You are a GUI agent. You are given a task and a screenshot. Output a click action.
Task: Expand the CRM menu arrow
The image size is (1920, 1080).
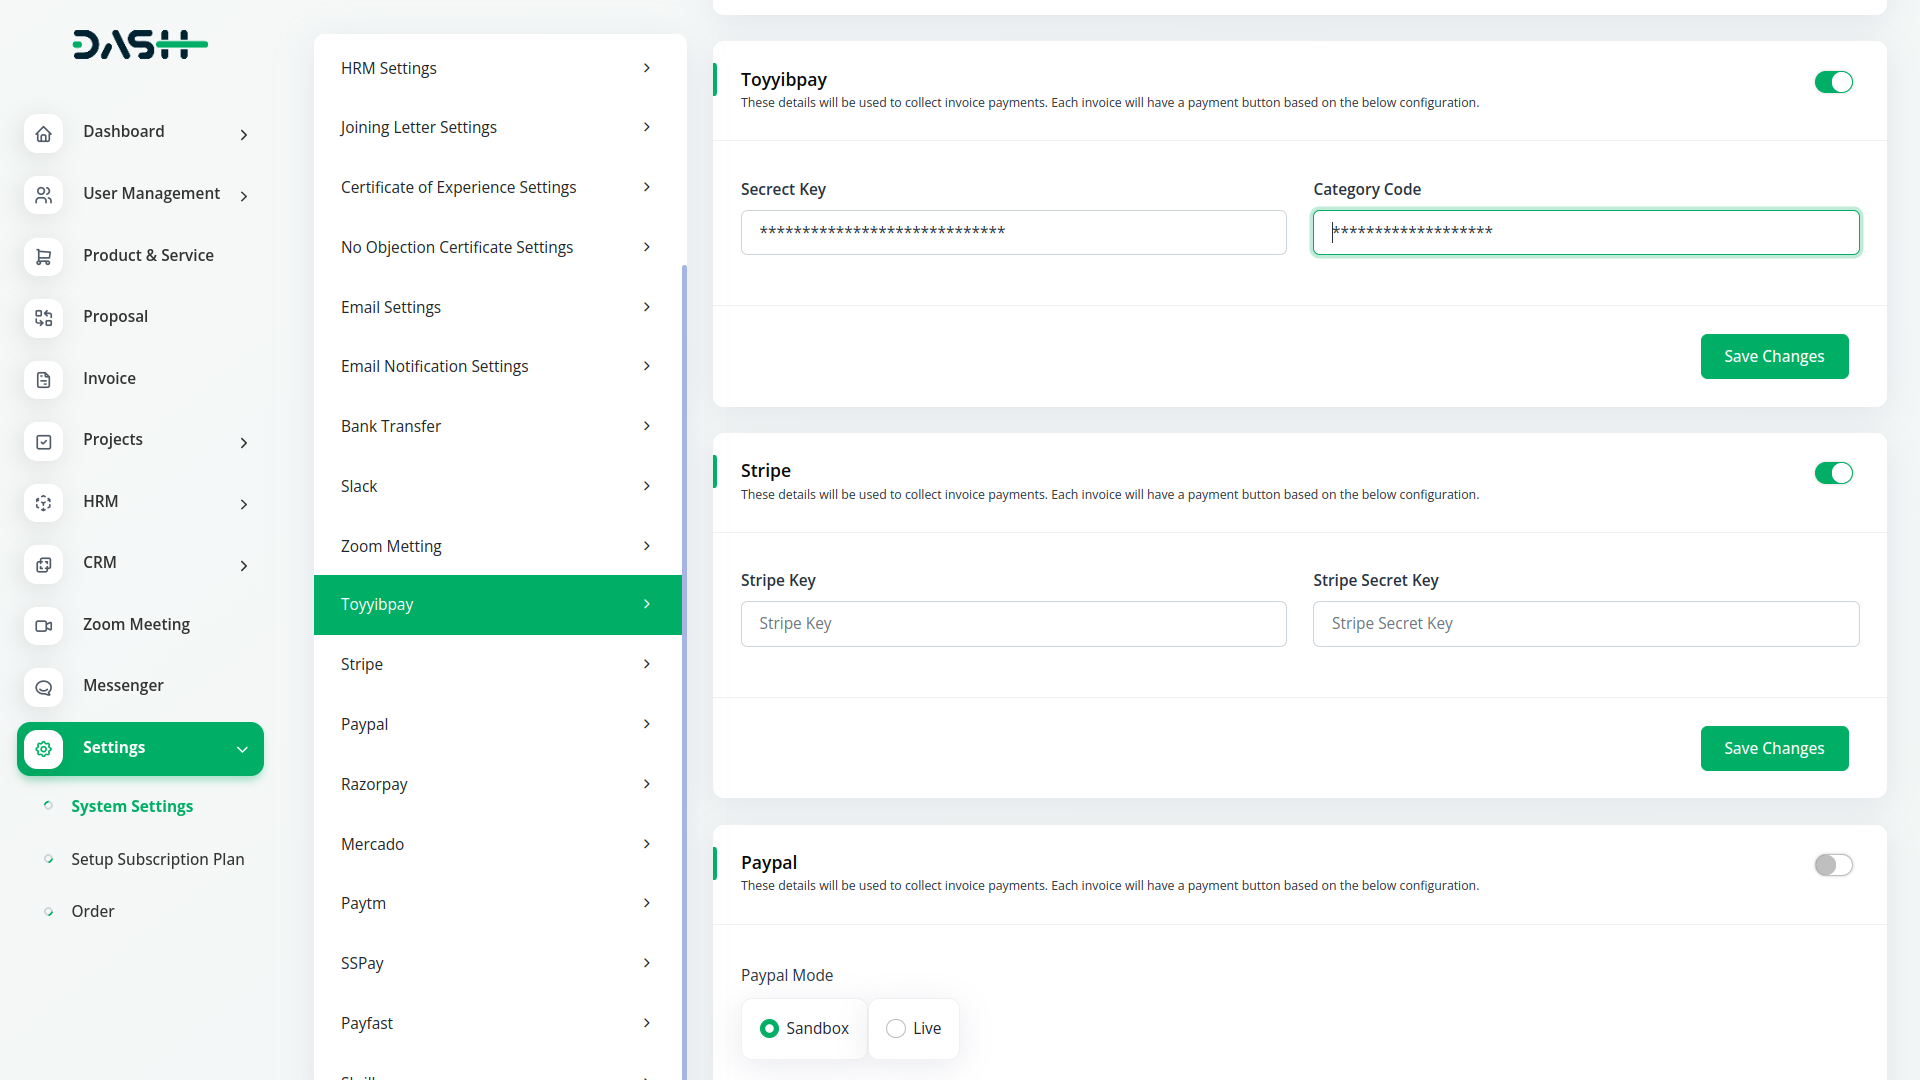coord(244,566)
